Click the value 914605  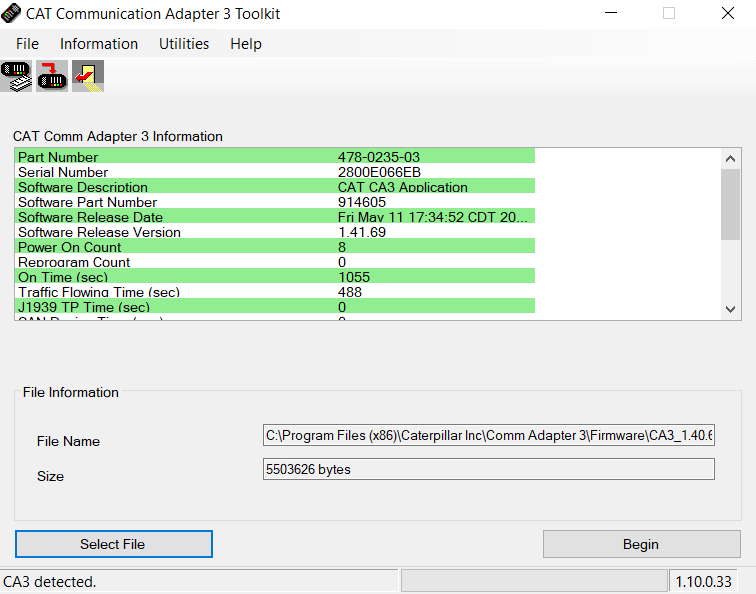point(362,202)
